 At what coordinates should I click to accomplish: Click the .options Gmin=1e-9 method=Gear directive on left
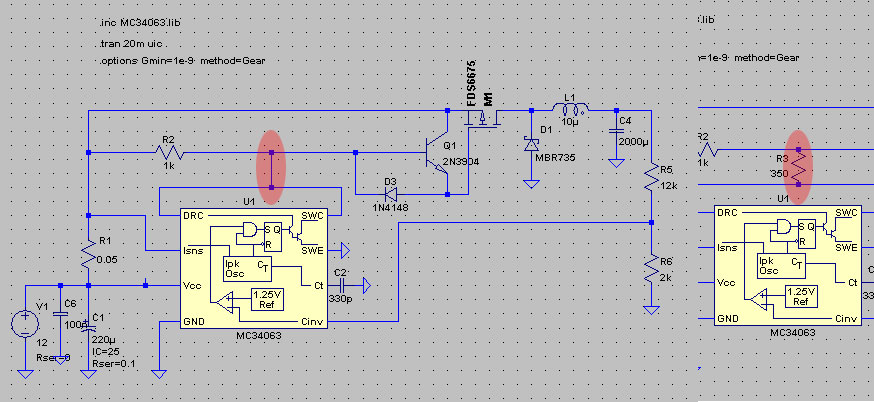pyautogui.click(x=182, y=60)
